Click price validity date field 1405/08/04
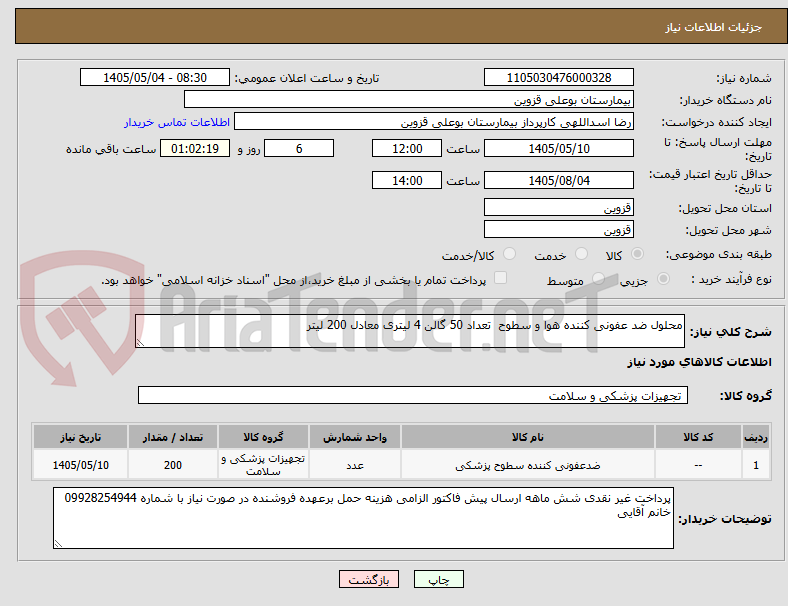 point(558,180)
